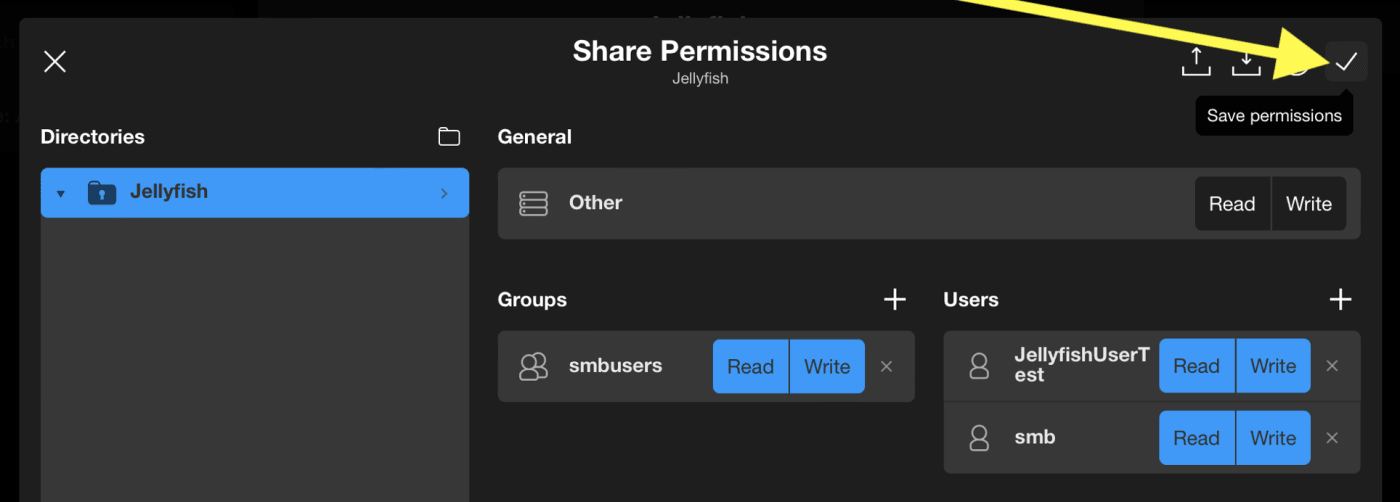Add a new user with plus icon
Image resolution: width=1400 pixels, height=502 pixels.
pos(1340,299)
